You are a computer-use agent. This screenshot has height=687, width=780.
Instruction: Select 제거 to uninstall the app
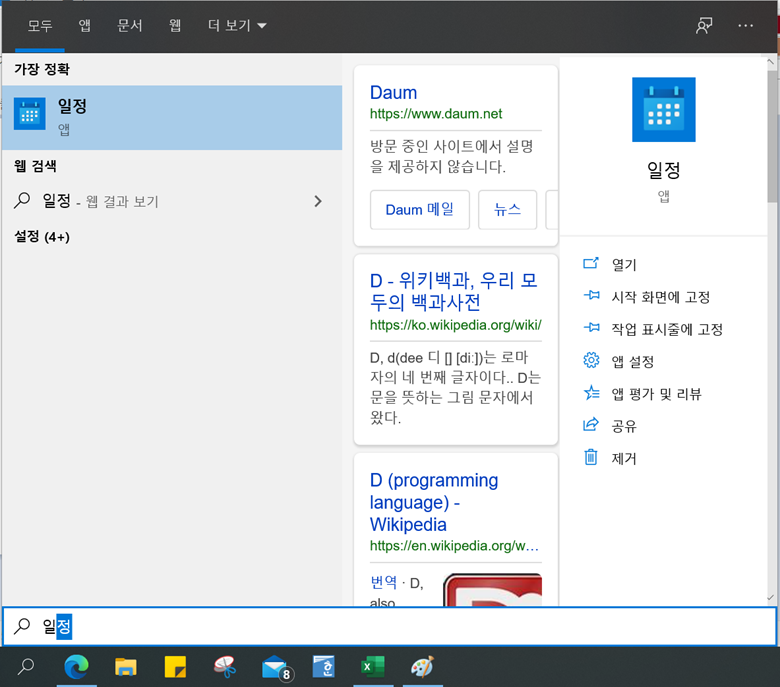(624, 458)
